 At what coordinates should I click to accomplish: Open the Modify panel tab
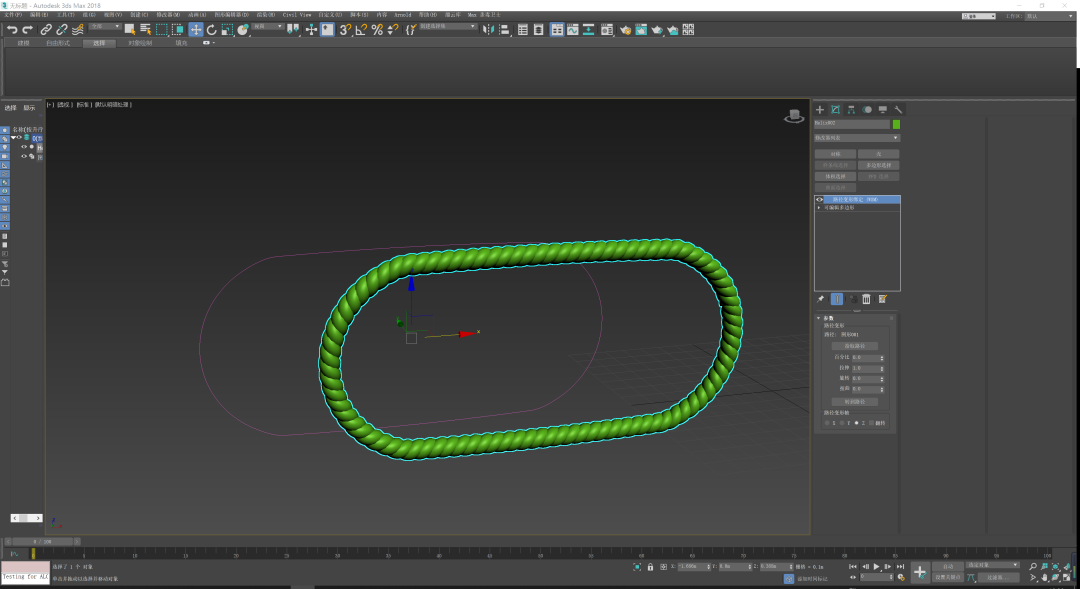tap(835, 110)
